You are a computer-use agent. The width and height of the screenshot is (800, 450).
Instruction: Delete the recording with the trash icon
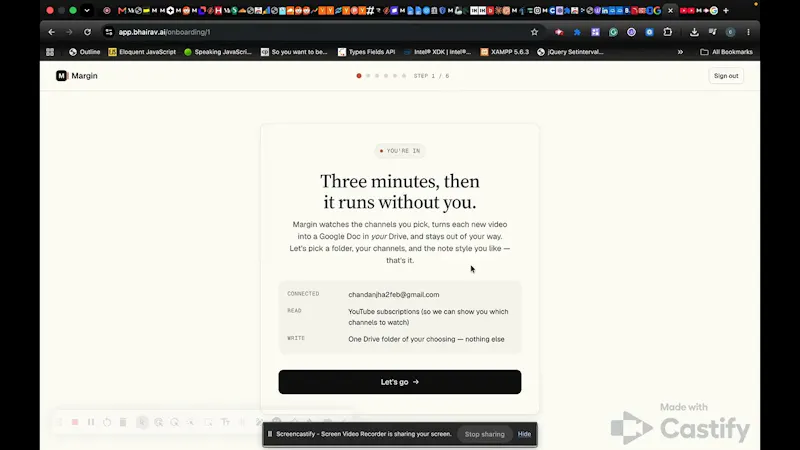[123, 422]
